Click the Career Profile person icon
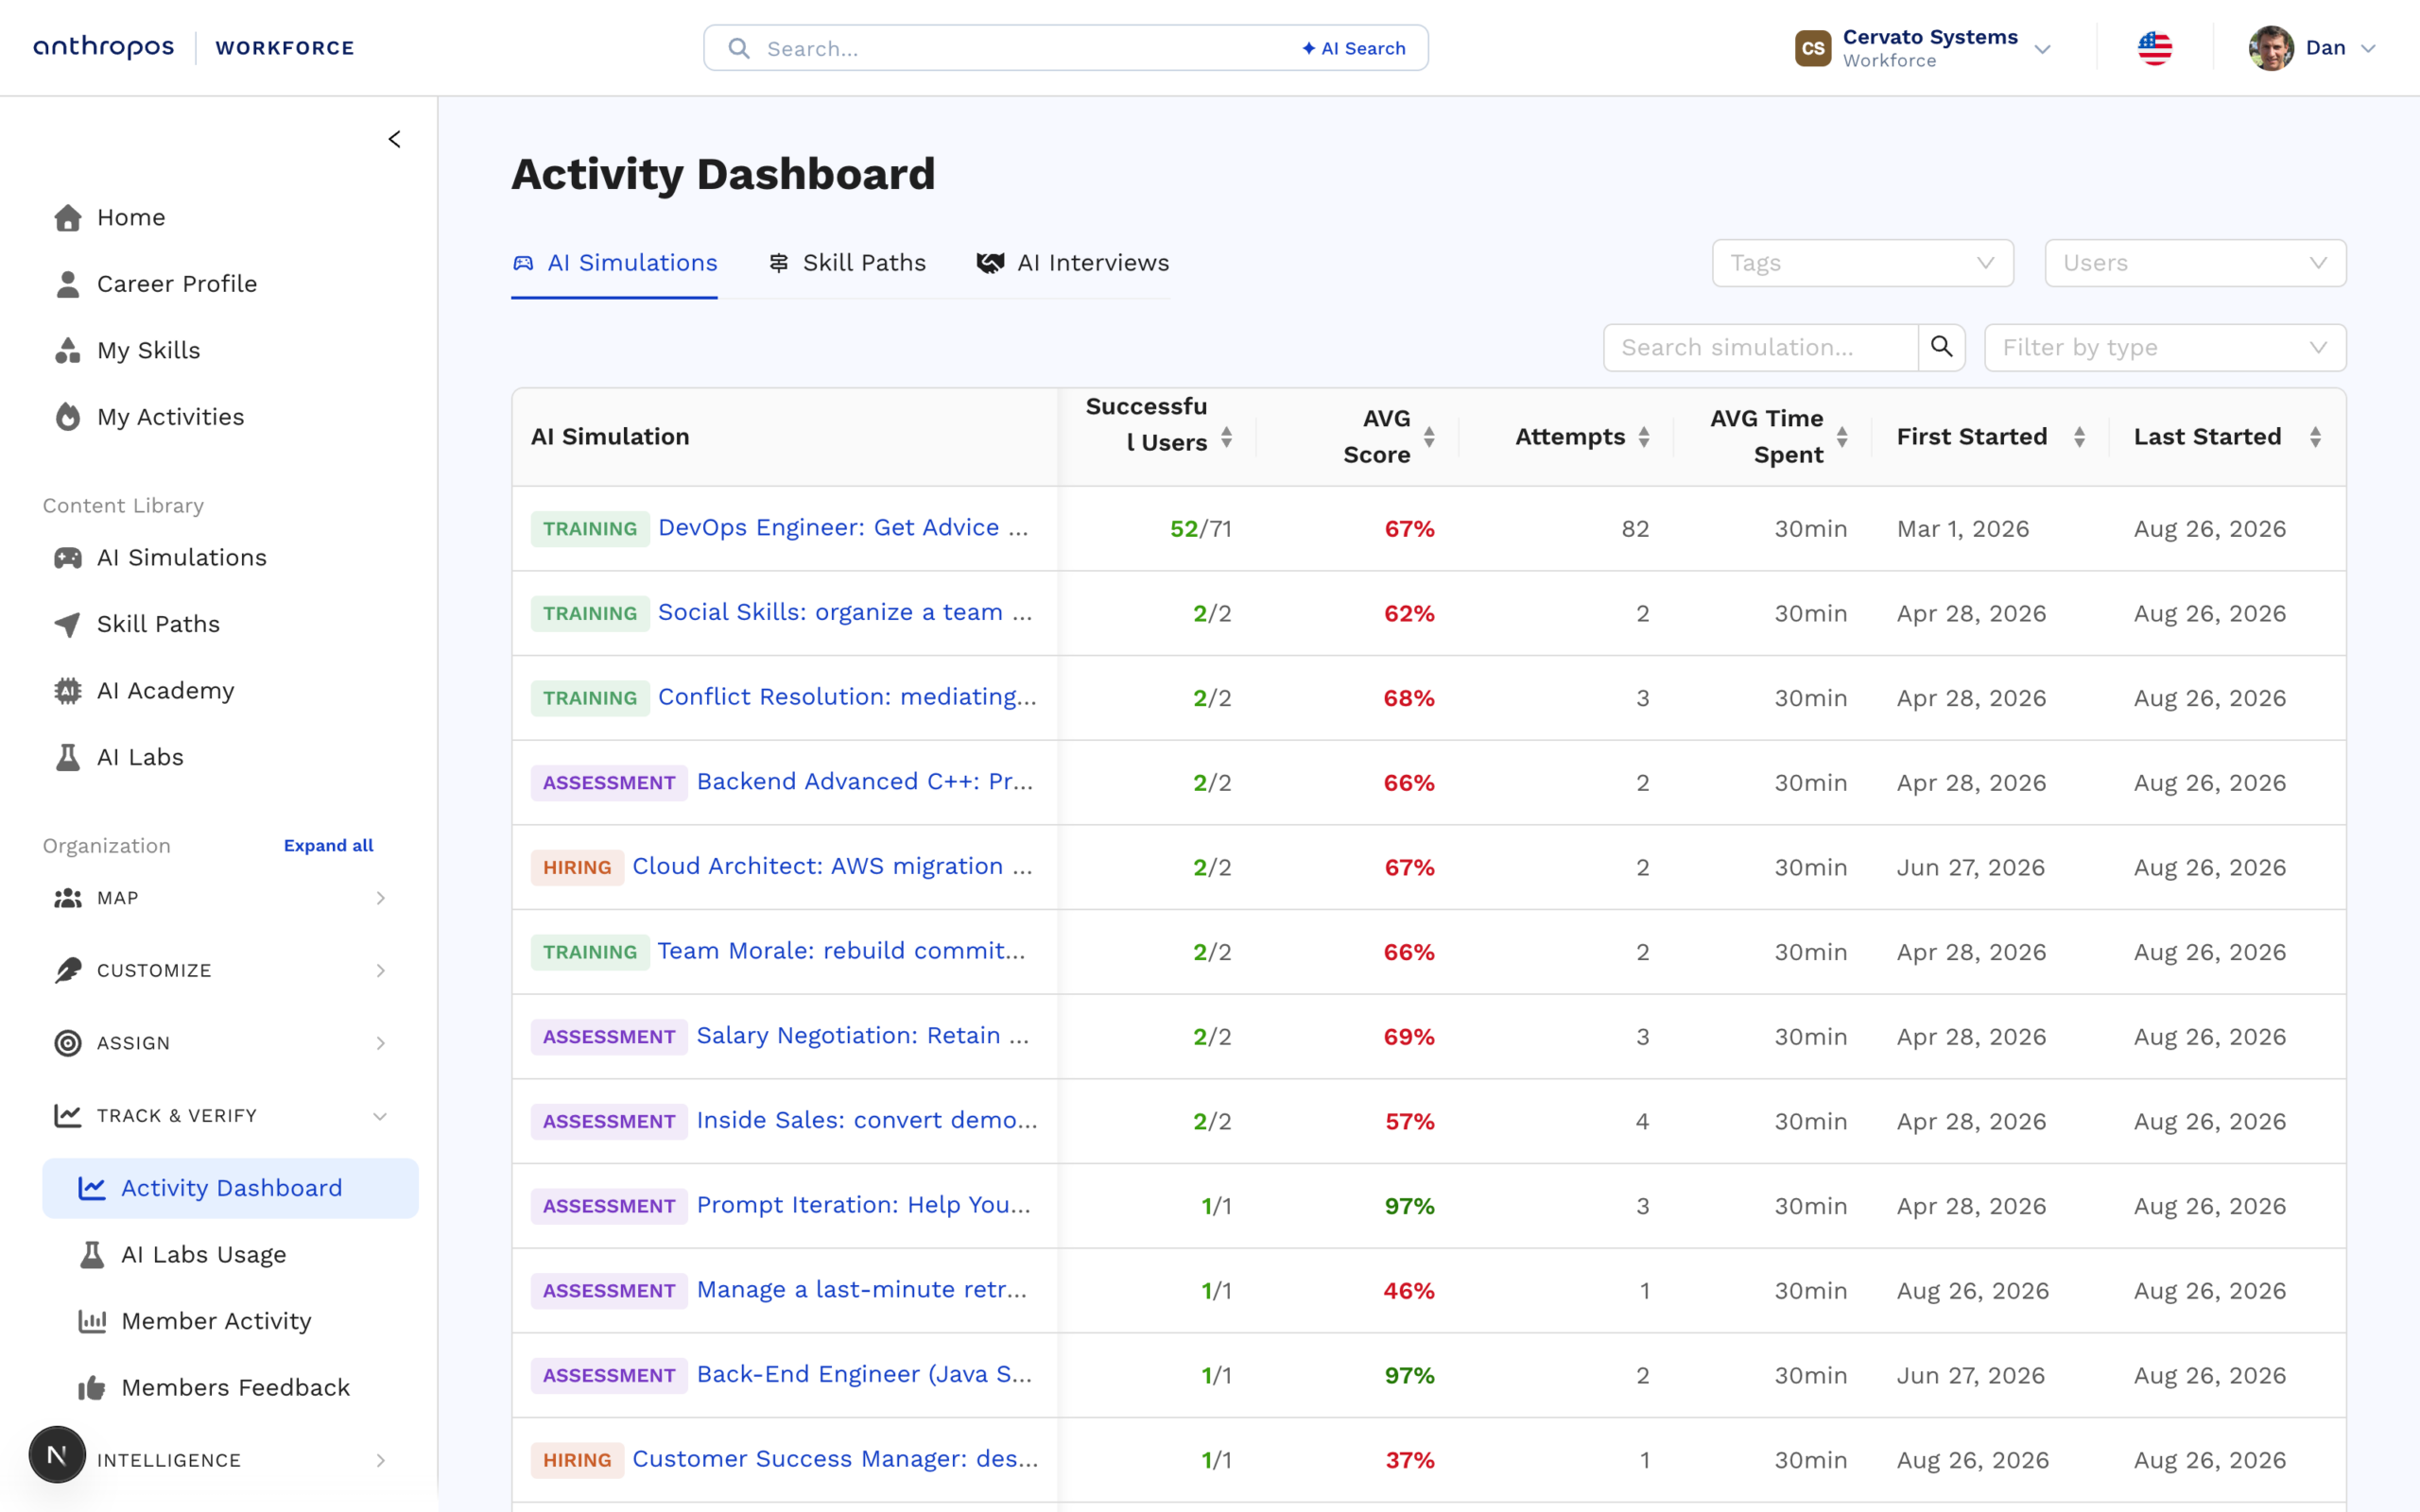 (x=68, y=284)
